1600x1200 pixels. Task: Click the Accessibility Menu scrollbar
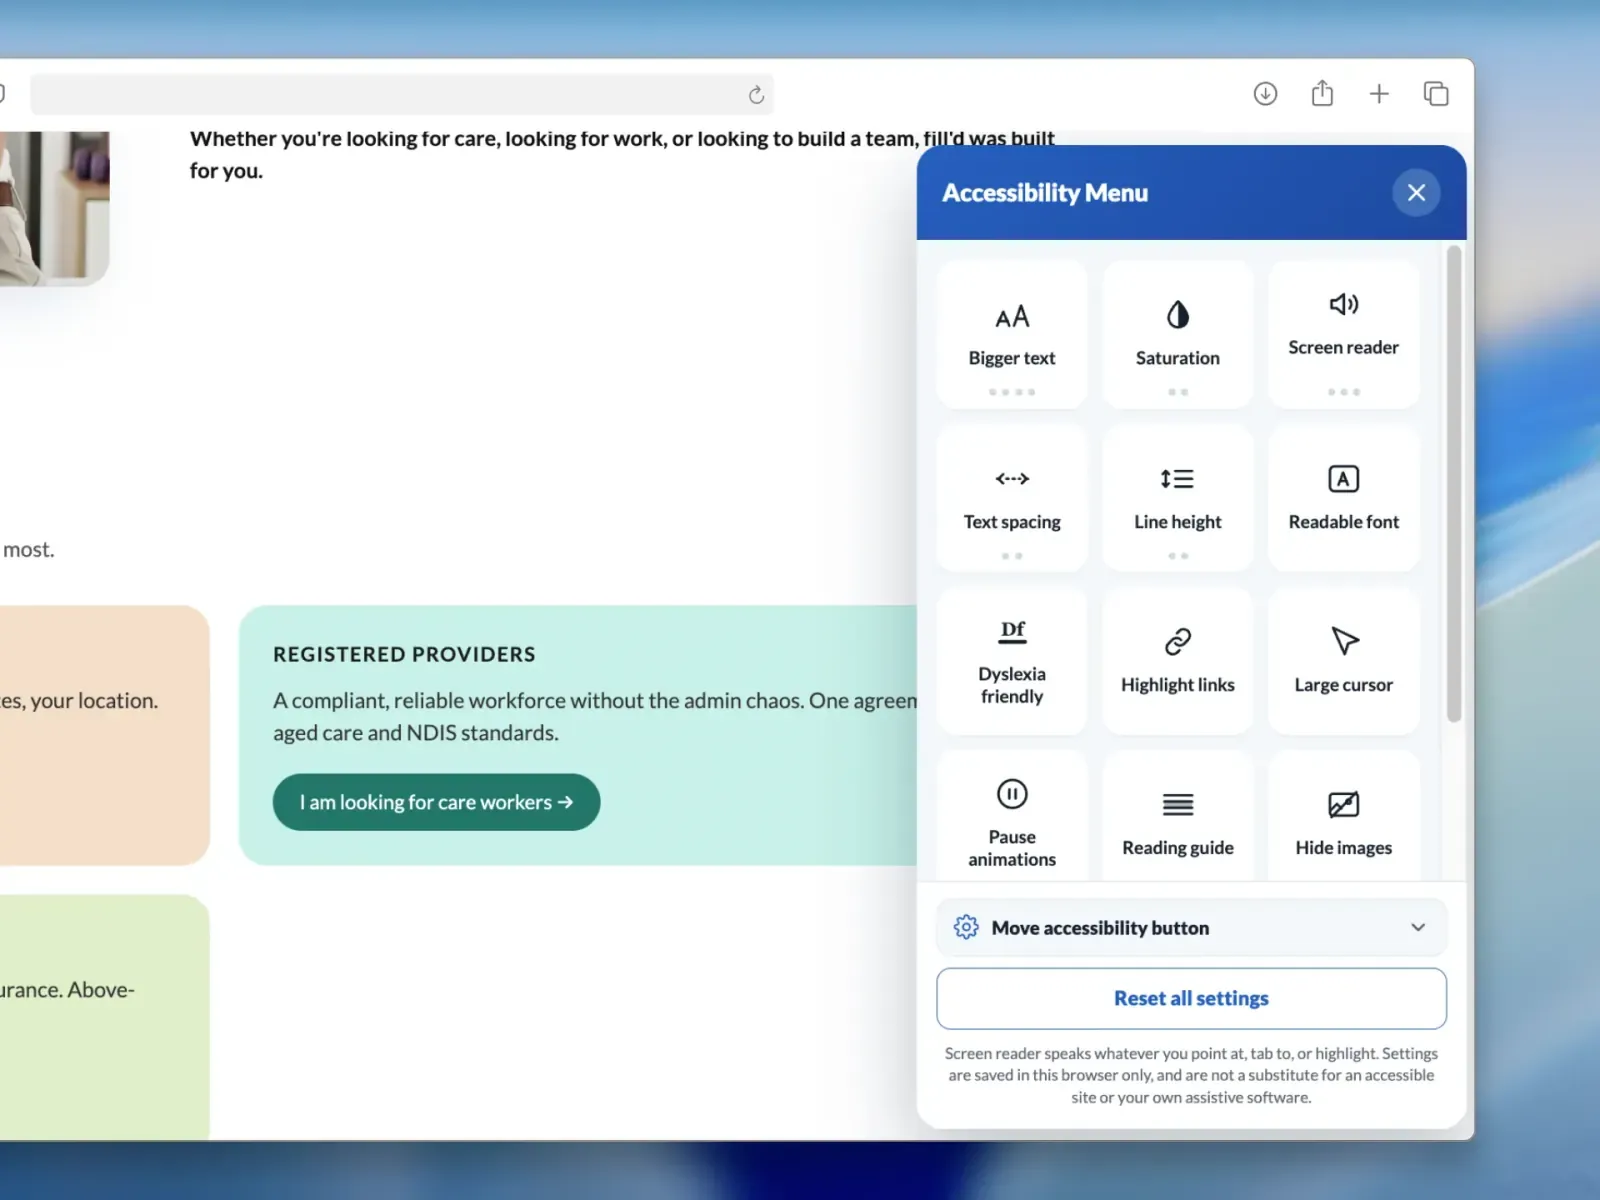pos(1454,484)
